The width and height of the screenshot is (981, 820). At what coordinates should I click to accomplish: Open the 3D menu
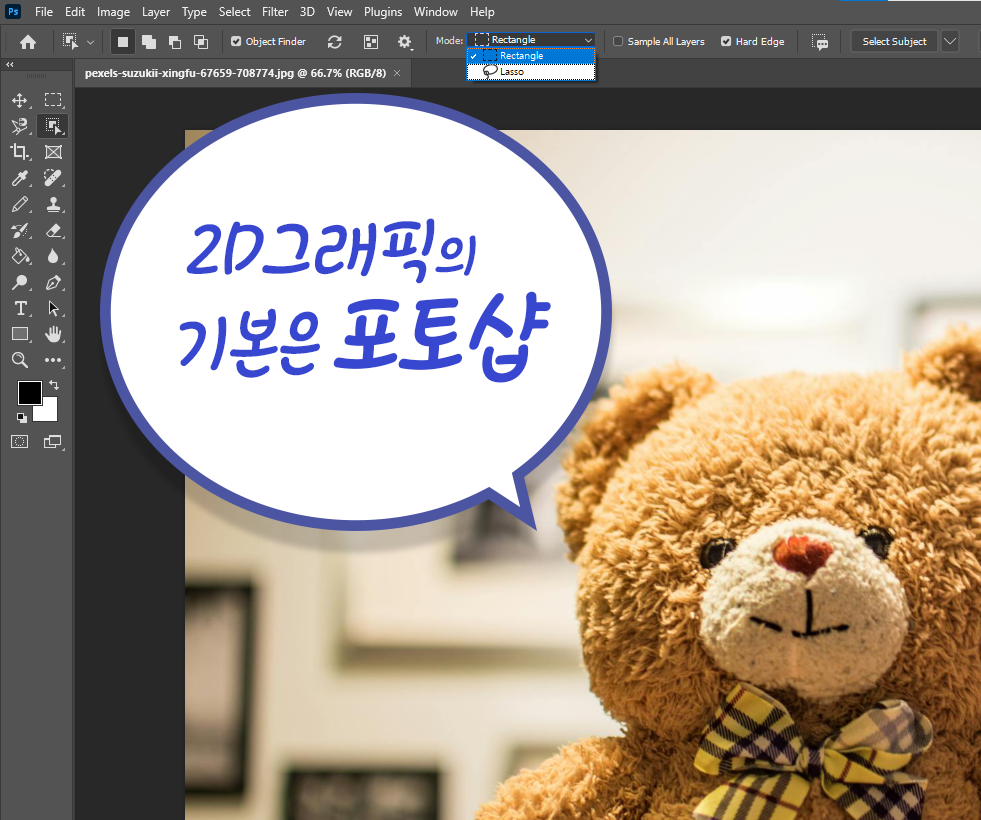(307, 12)
